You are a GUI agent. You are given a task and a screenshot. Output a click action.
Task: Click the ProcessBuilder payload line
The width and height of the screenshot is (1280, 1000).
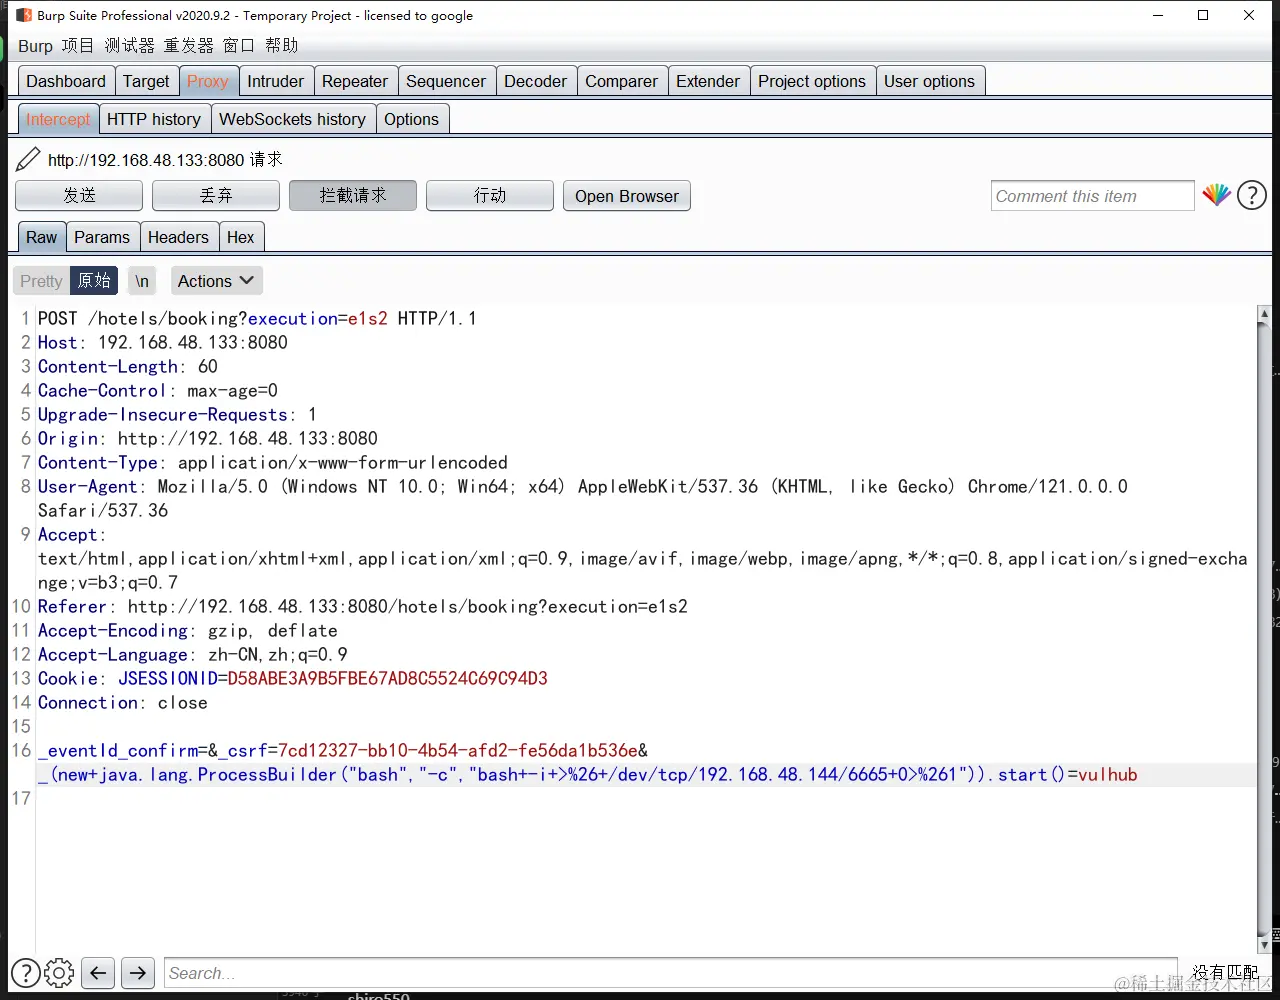[588, 774]
